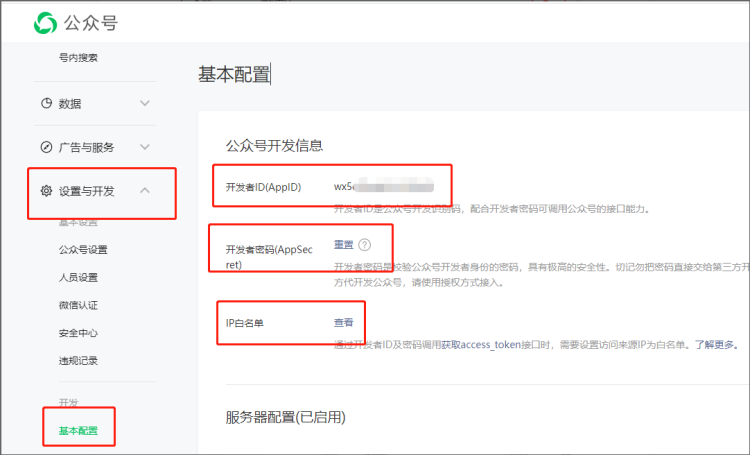Click the 数据 clock icon in sidebar
The width and height of the screenshot is (750, 455).
(46, 103)
